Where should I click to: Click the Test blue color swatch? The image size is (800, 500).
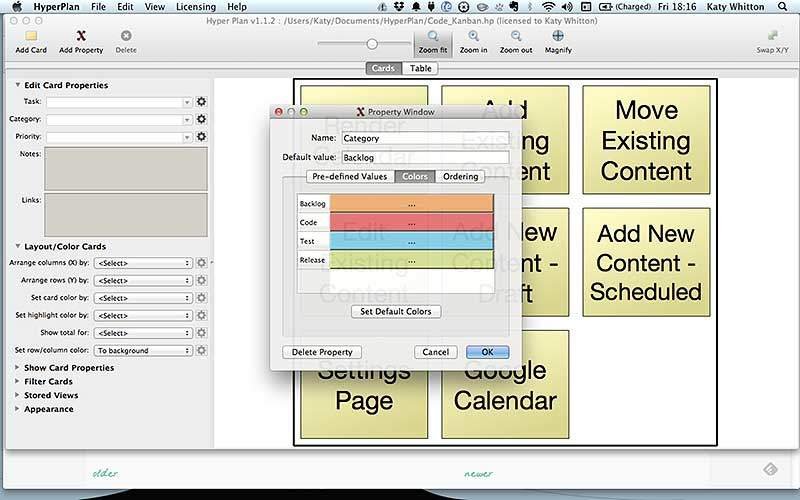pyautogui.click(x=412, y=241)
